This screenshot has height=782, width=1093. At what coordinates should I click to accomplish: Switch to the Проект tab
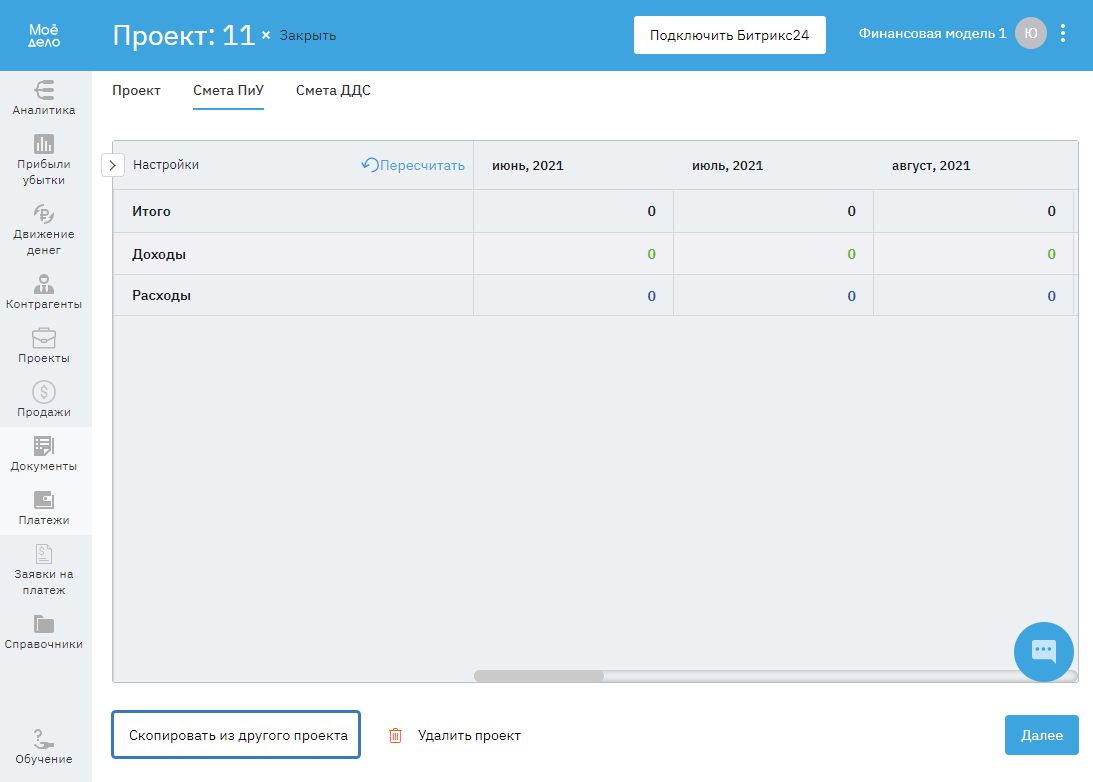(x=136, y=91)
